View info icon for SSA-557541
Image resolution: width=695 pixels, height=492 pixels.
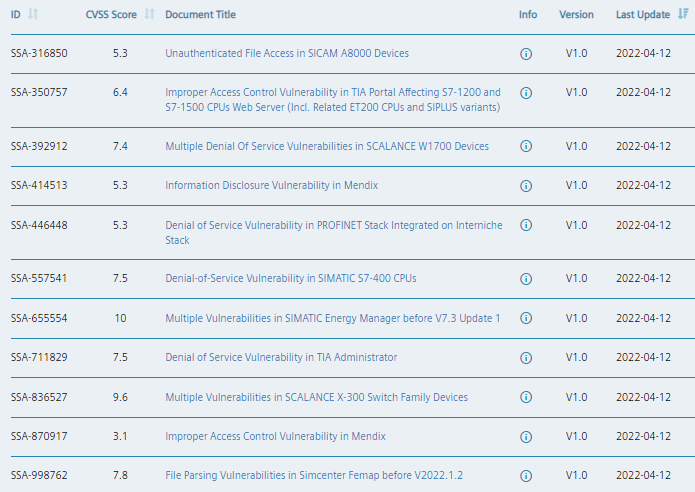click(526, 279)
